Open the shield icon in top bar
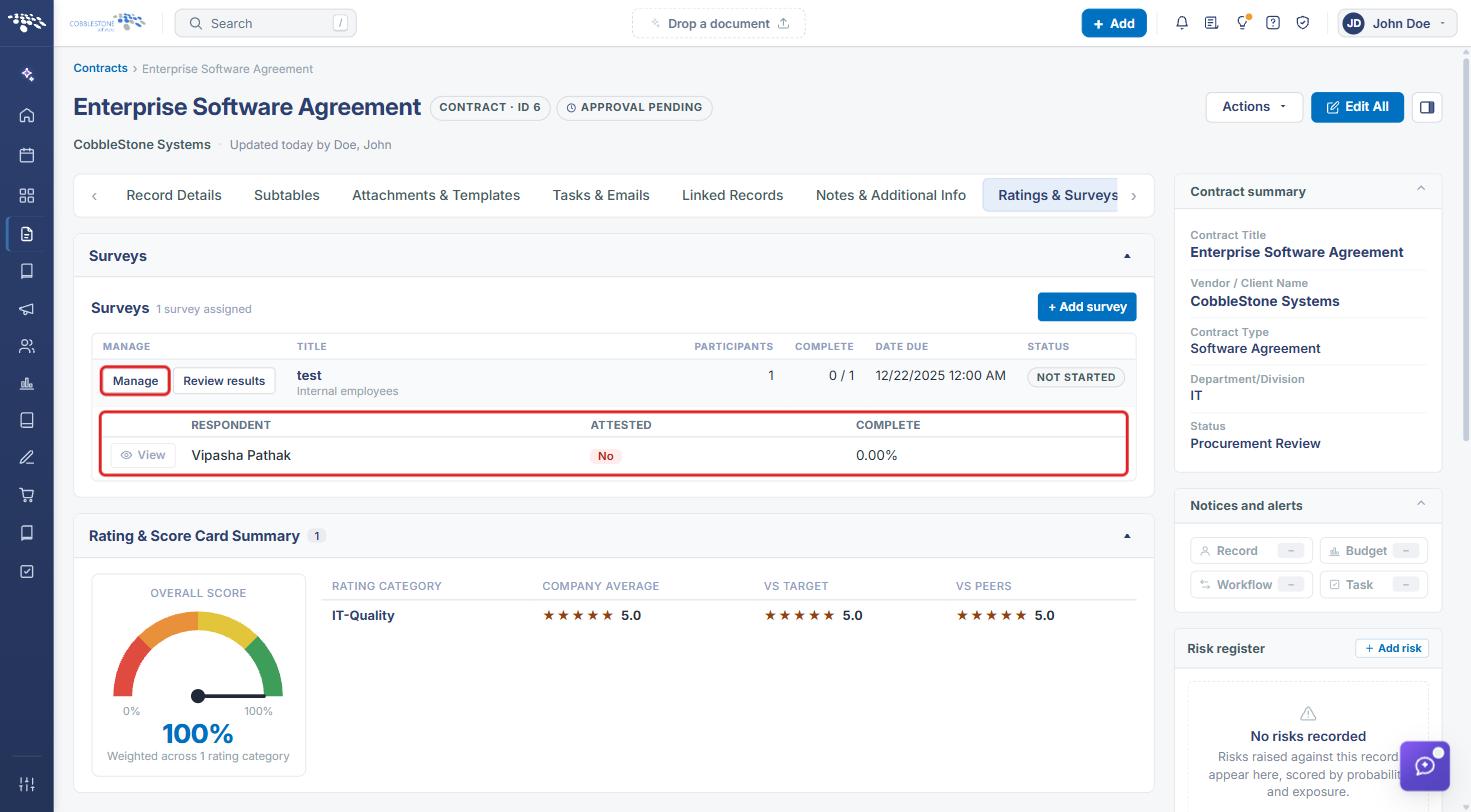Viewport: 1471px width, 812px height. pyautogui.click(x=1303, y=23)
